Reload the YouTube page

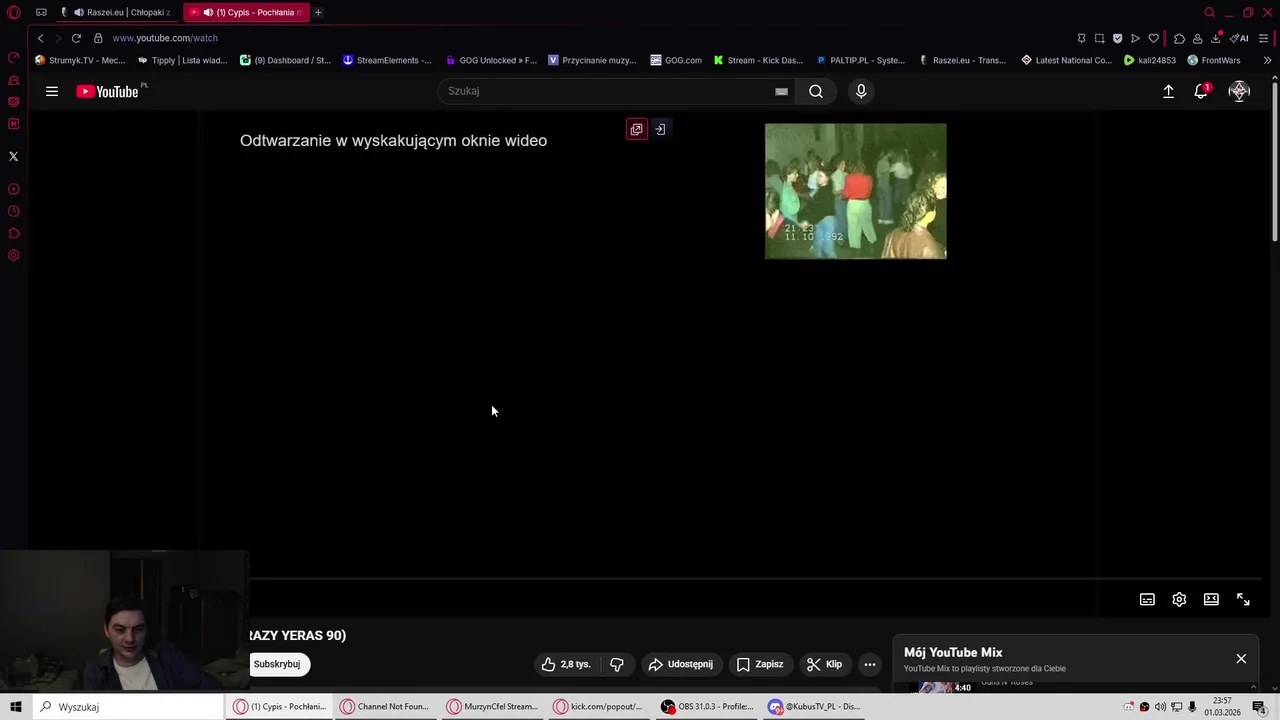pos(76,38)
